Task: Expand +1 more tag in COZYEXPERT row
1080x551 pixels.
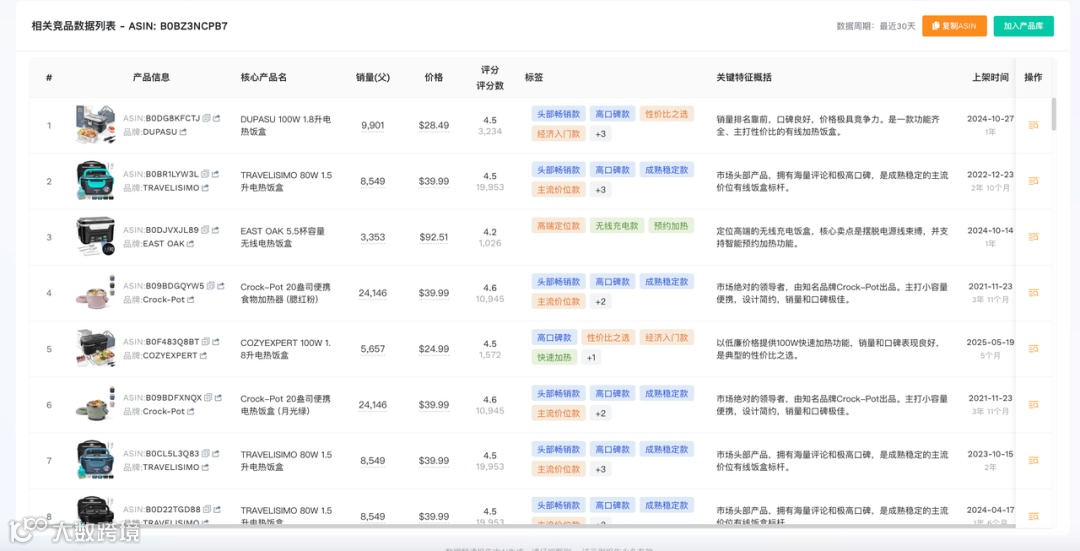Action: click(591, 357)
